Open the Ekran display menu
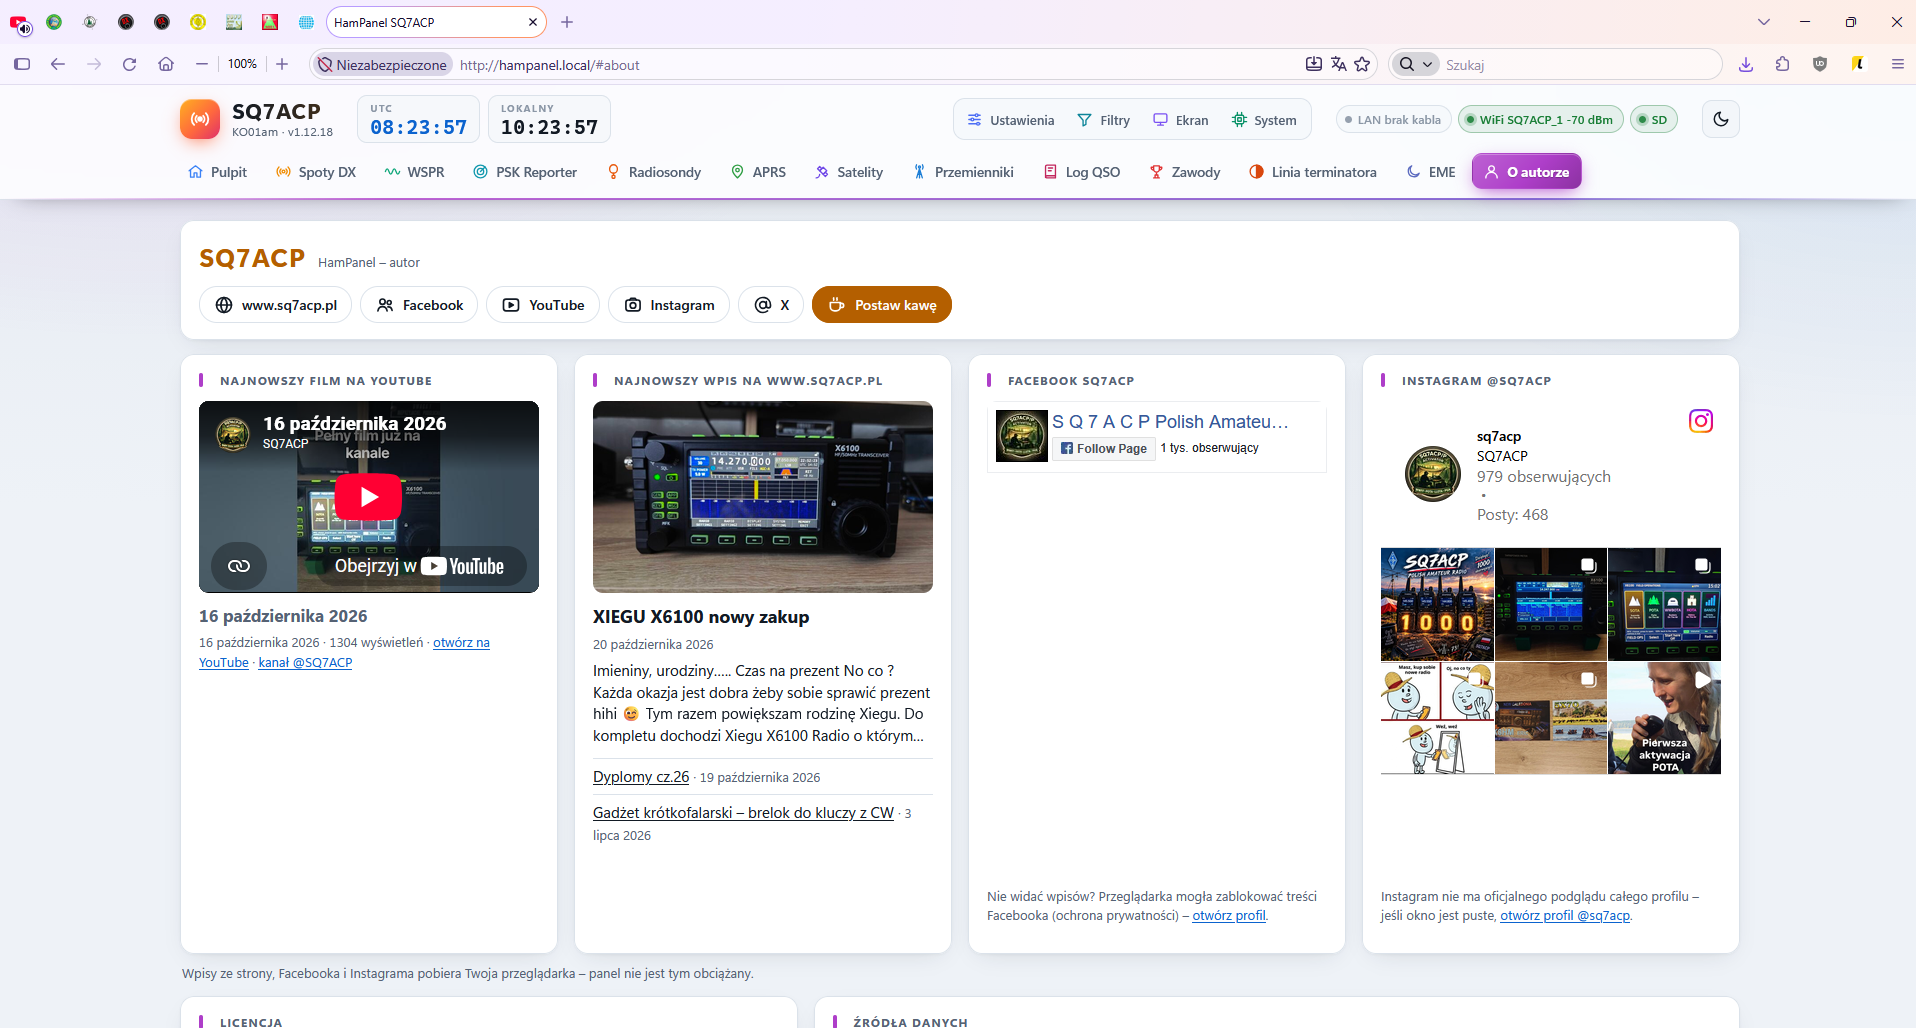1916x1028 pixels. (x=1180, y=120)
